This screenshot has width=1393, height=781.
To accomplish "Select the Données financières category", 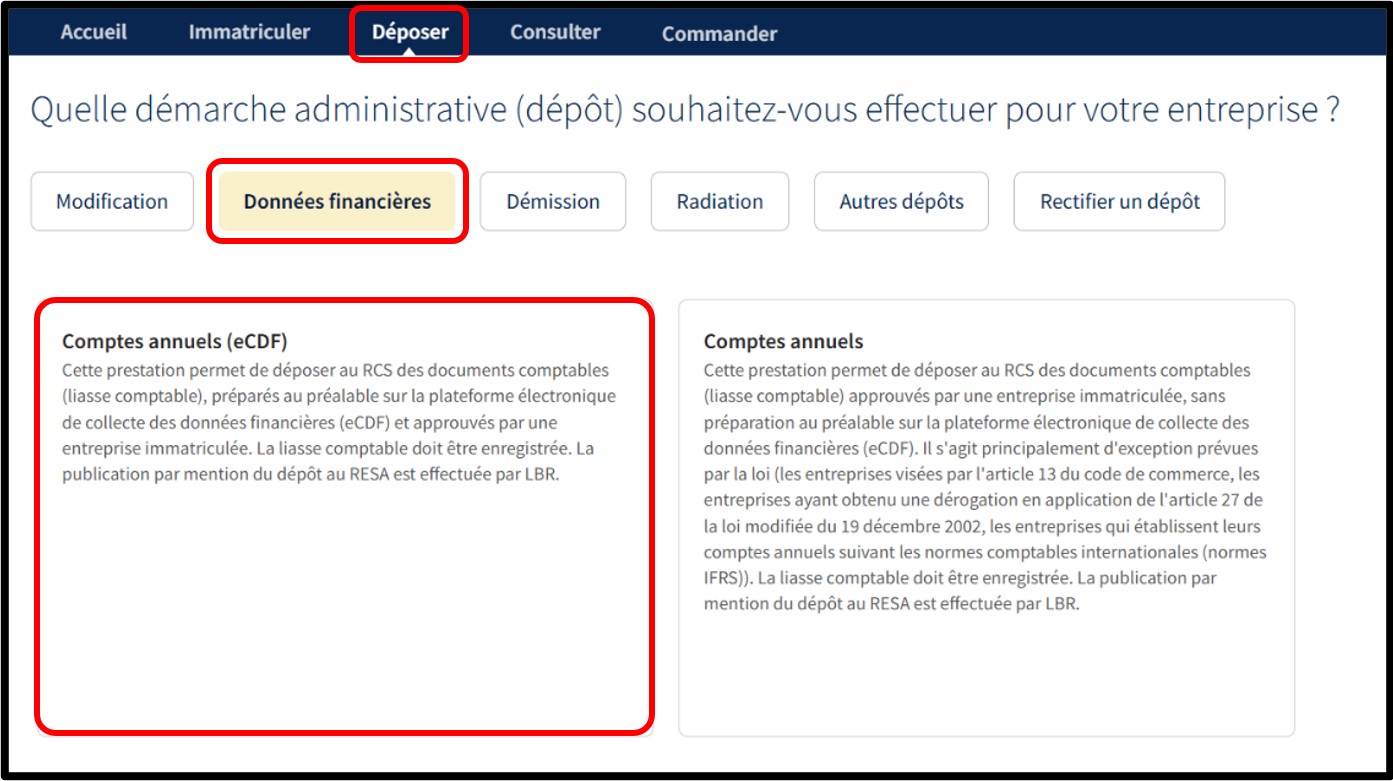I will (x=337, y=202).
